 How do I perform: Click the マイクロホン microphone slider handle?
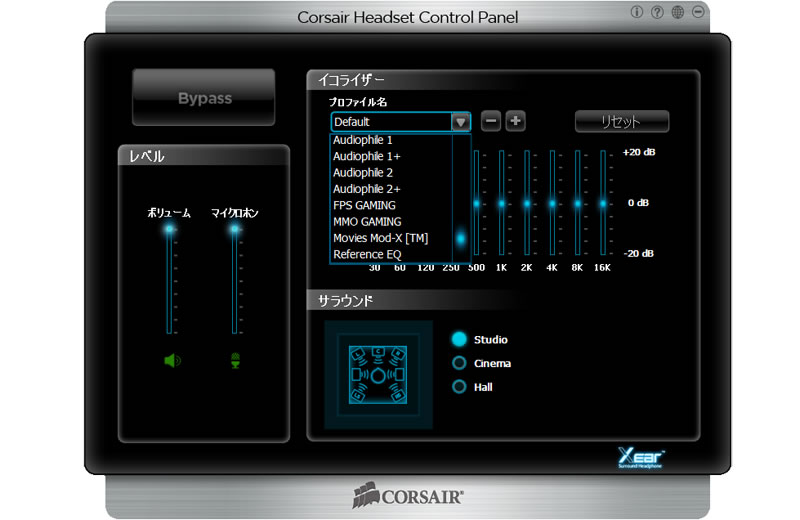click(235, 229)
